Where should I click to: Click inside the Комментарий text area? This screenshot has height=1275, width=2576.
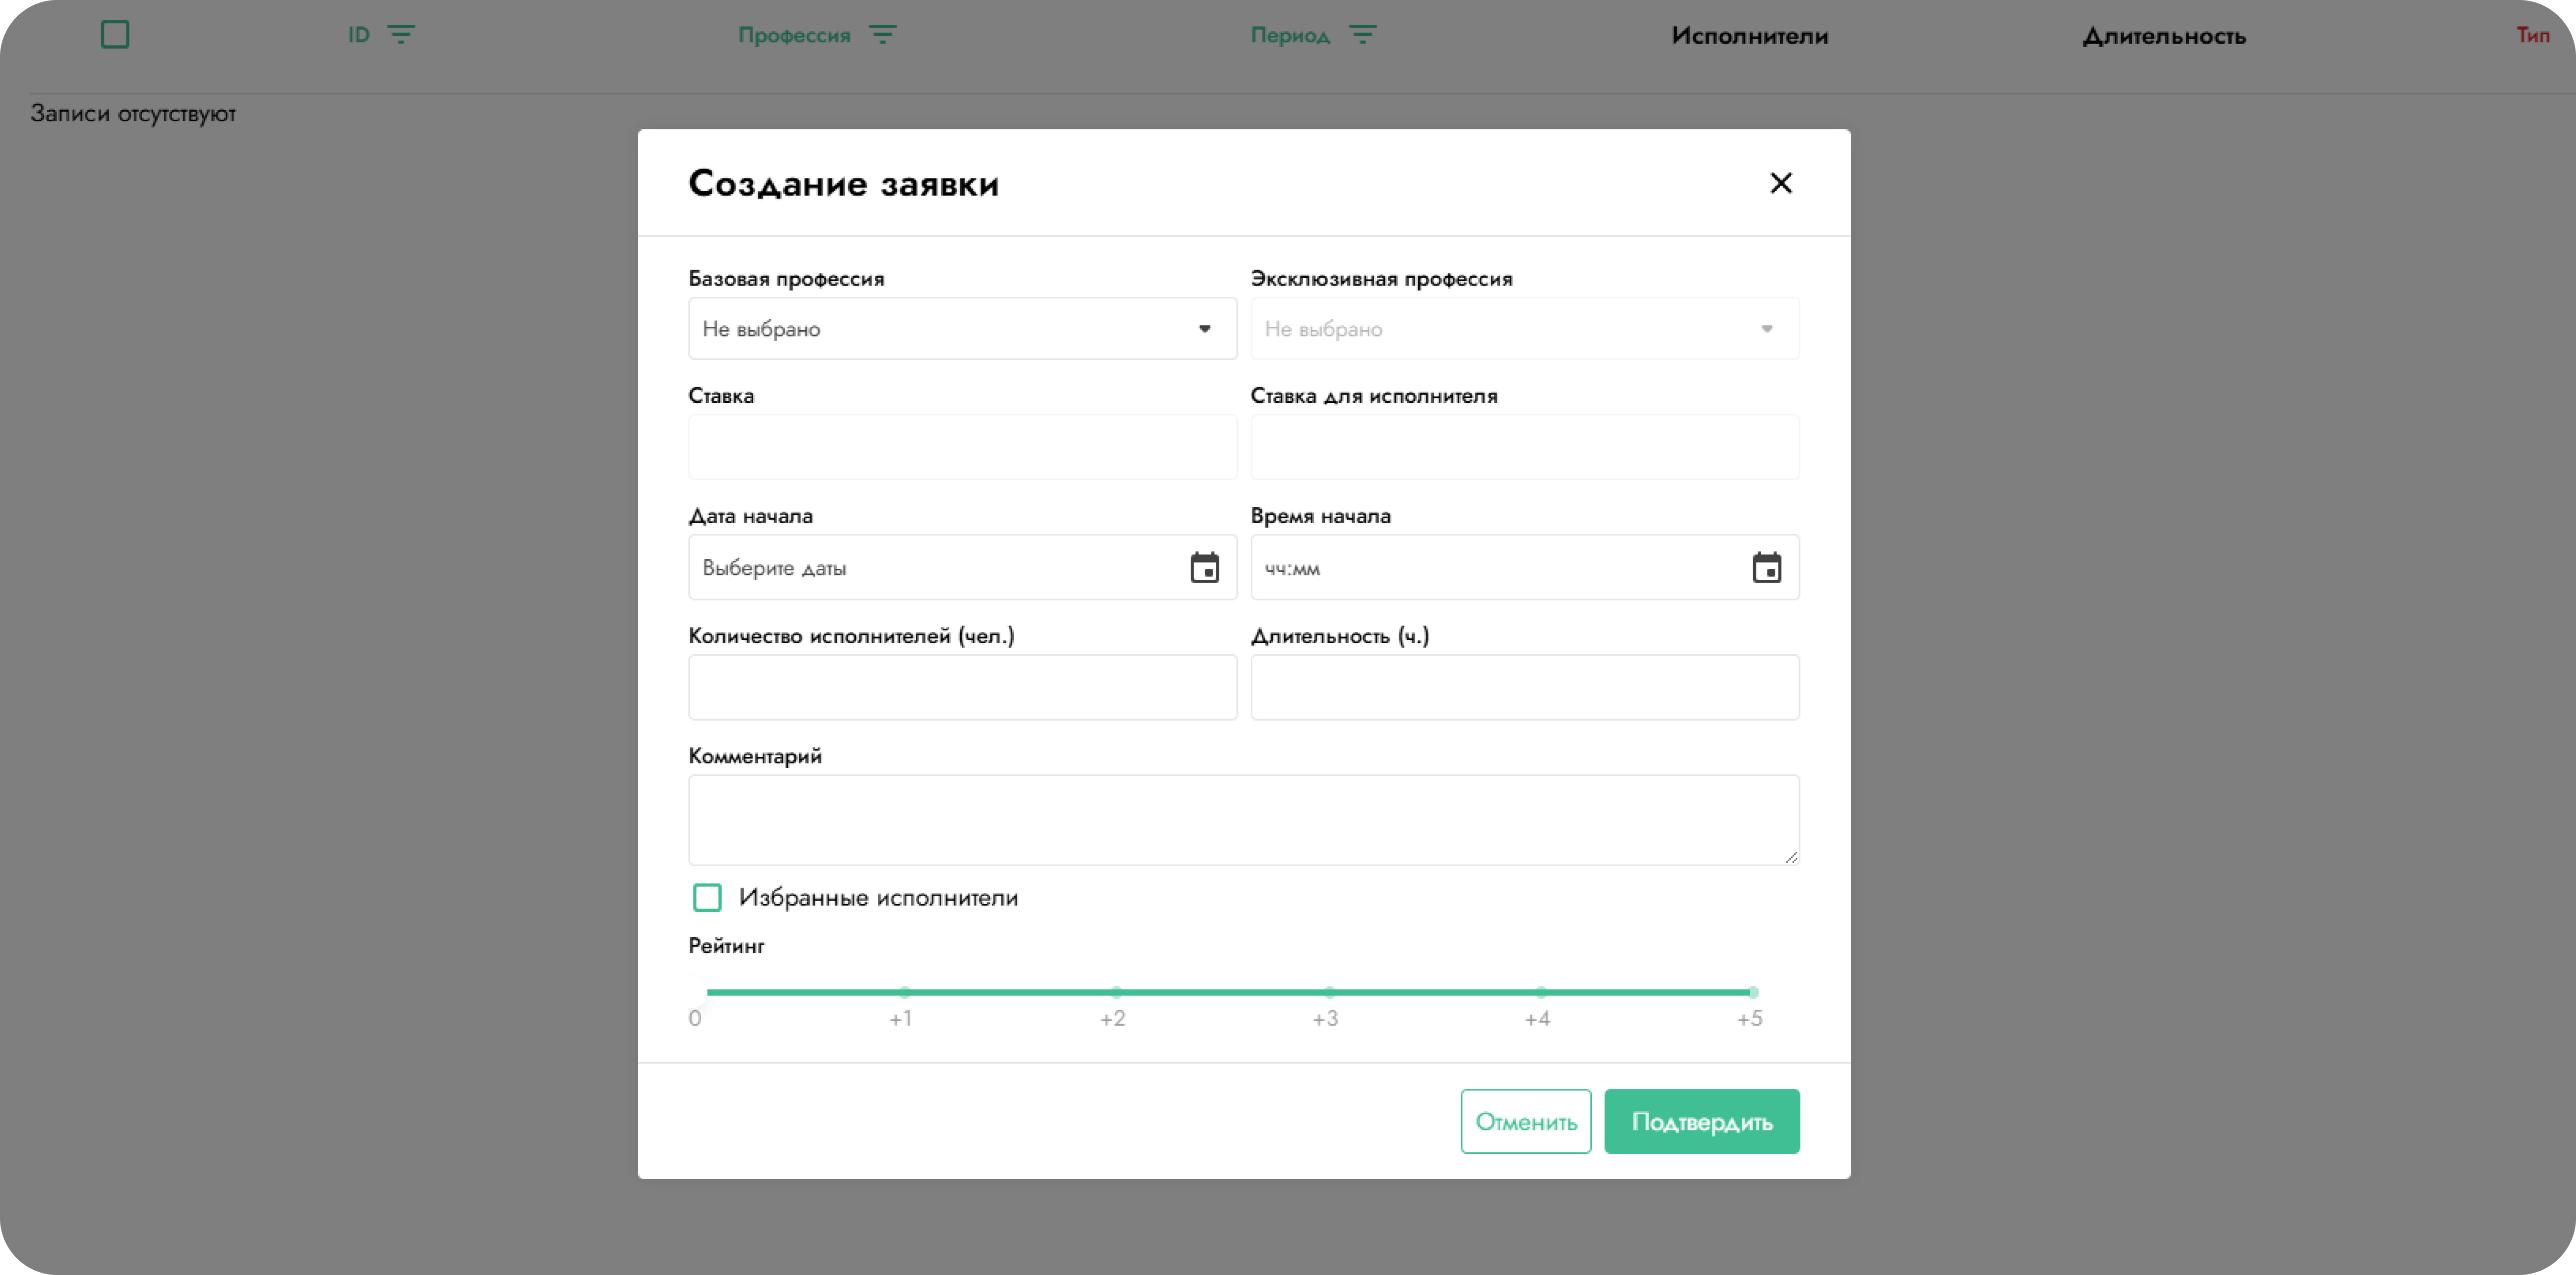[1242, 819]
